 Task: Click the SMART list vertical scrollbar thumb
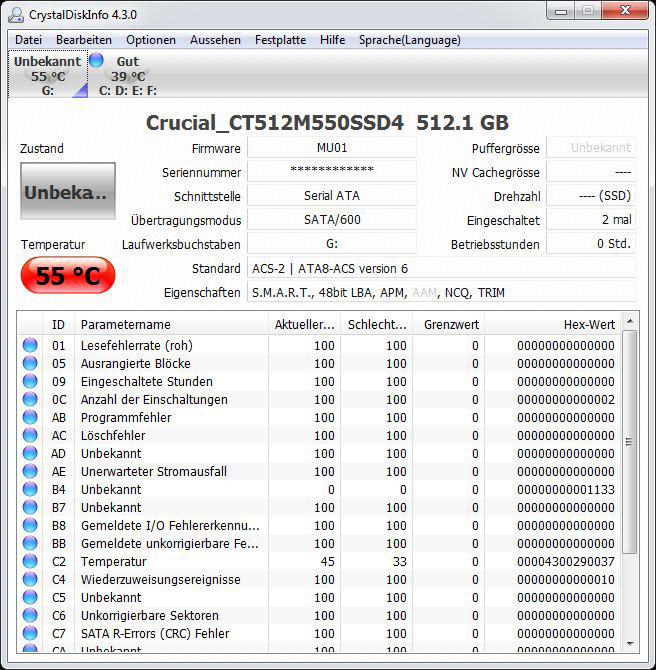coord(630,442)
